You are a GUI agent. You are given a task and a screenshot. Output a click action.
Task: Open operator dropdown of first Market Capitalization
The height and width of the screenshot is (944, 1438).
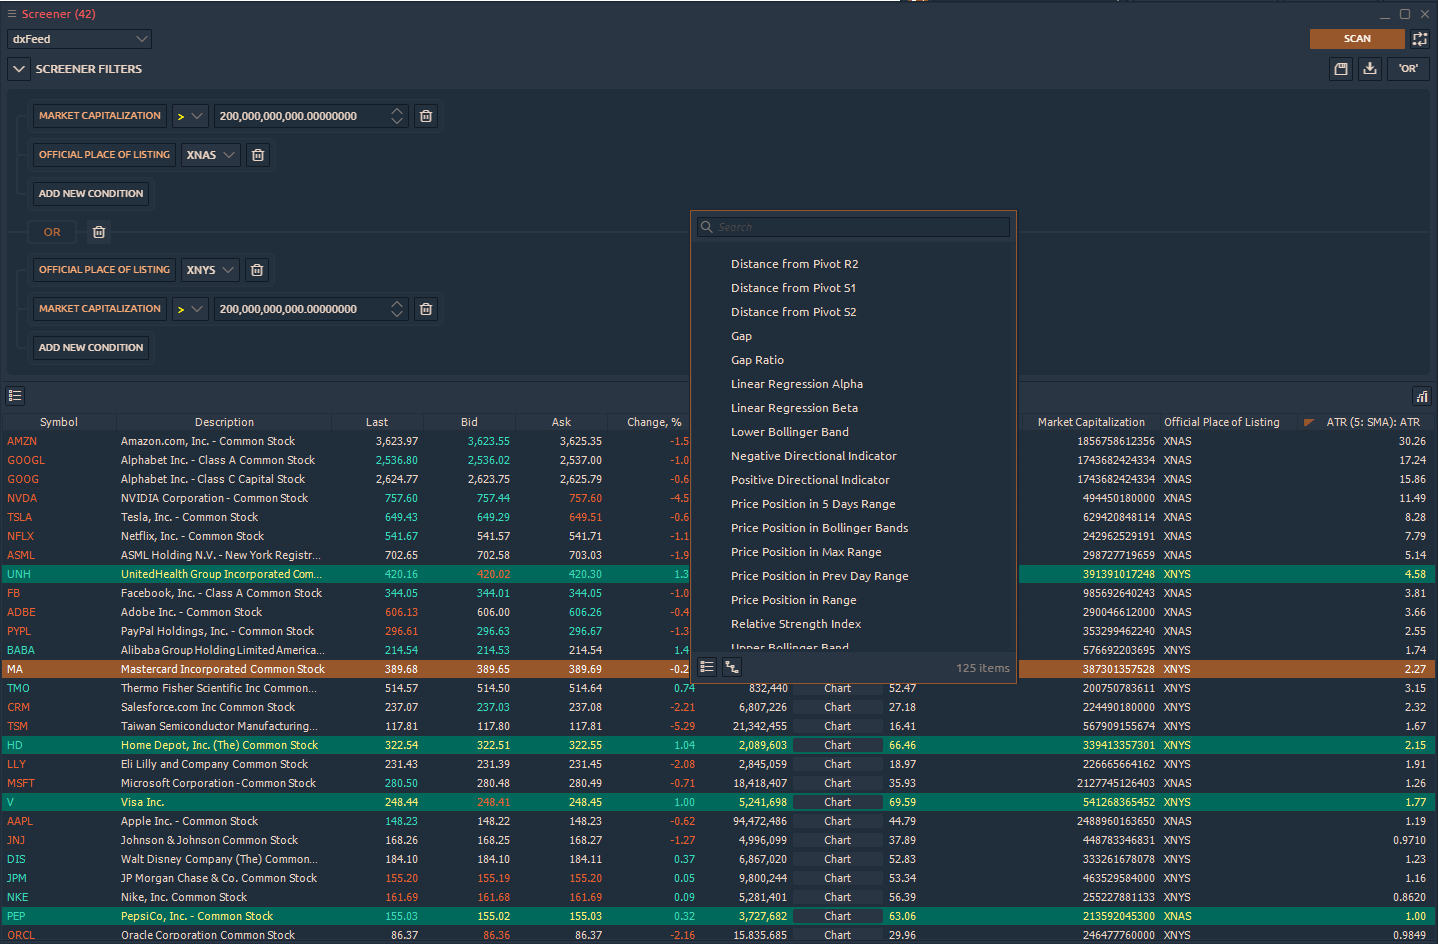pyautogui.click(x=190, y=116)
